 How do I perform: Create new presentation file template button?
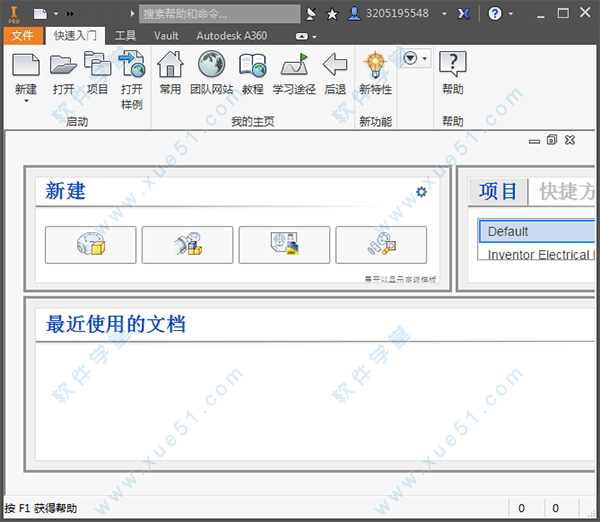pos(381,245)
